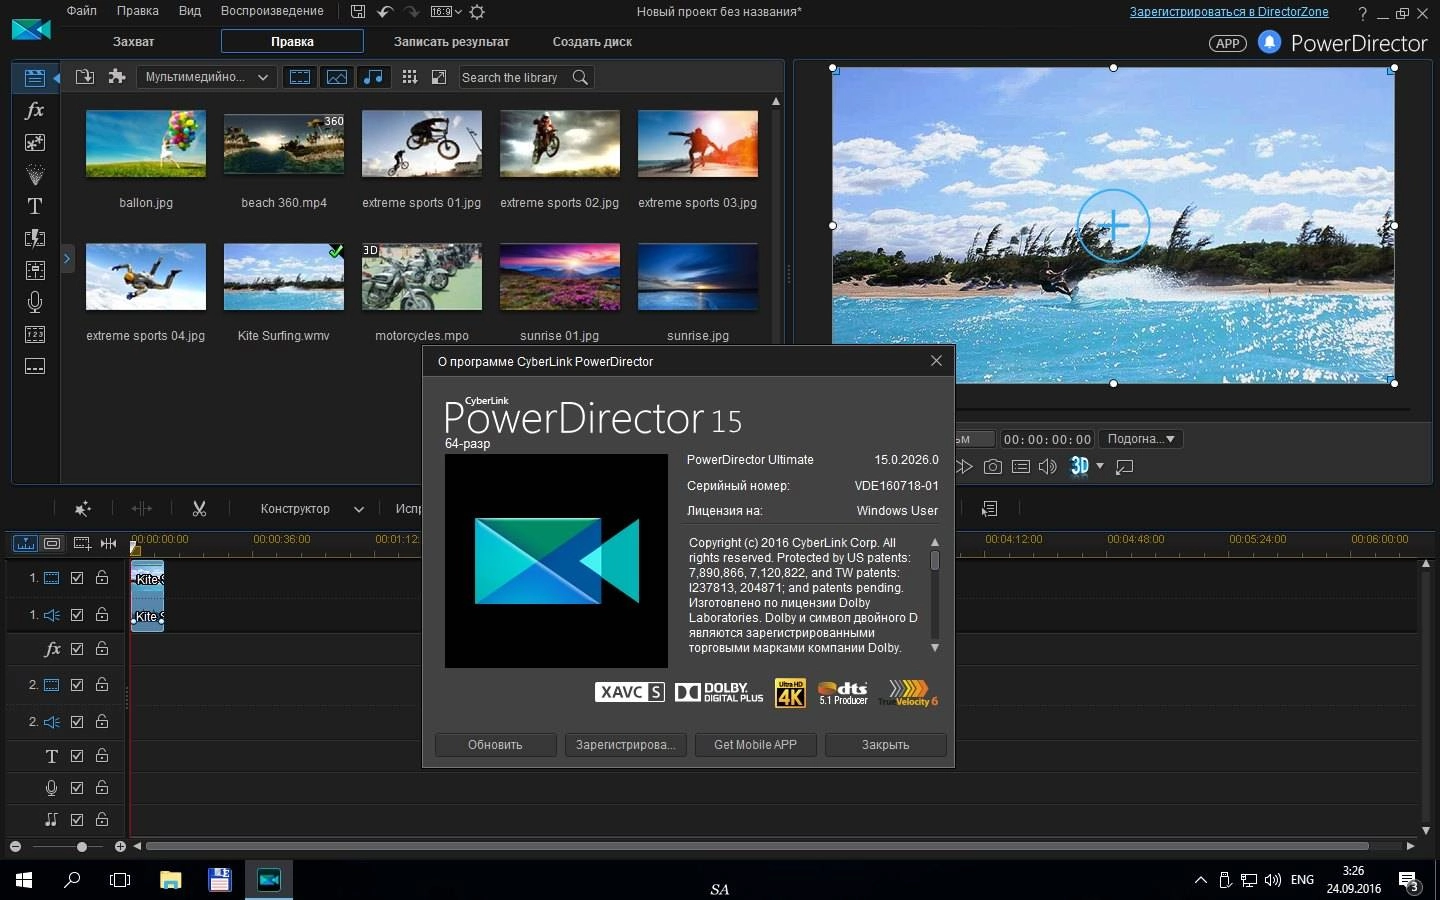Click the preview volume speaker icon
The width and height of the screenshot is (1440, 900).
[x=1047, y=466]
